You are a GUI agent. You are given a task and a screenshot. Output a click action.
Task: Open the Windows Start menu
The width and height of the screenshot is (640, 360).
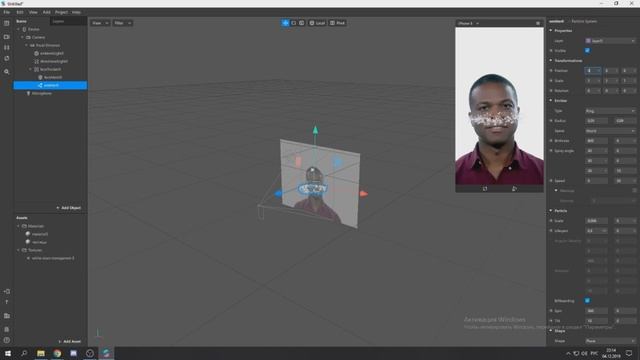click(x=8, y=353)
